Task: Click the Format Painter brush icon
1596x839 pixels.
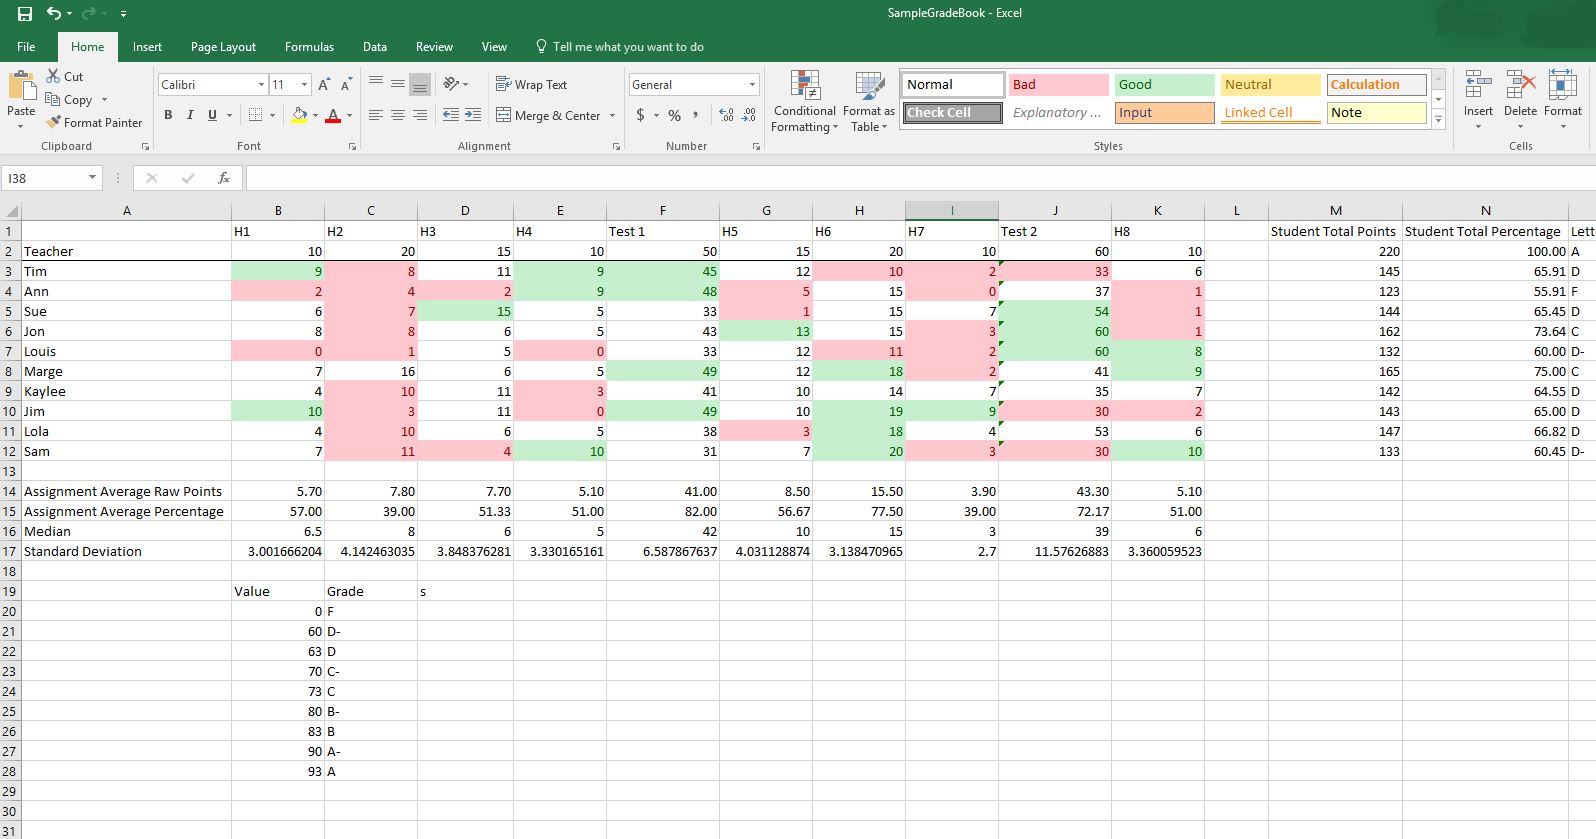Action: pyautogui.click(x=53, y=122)
